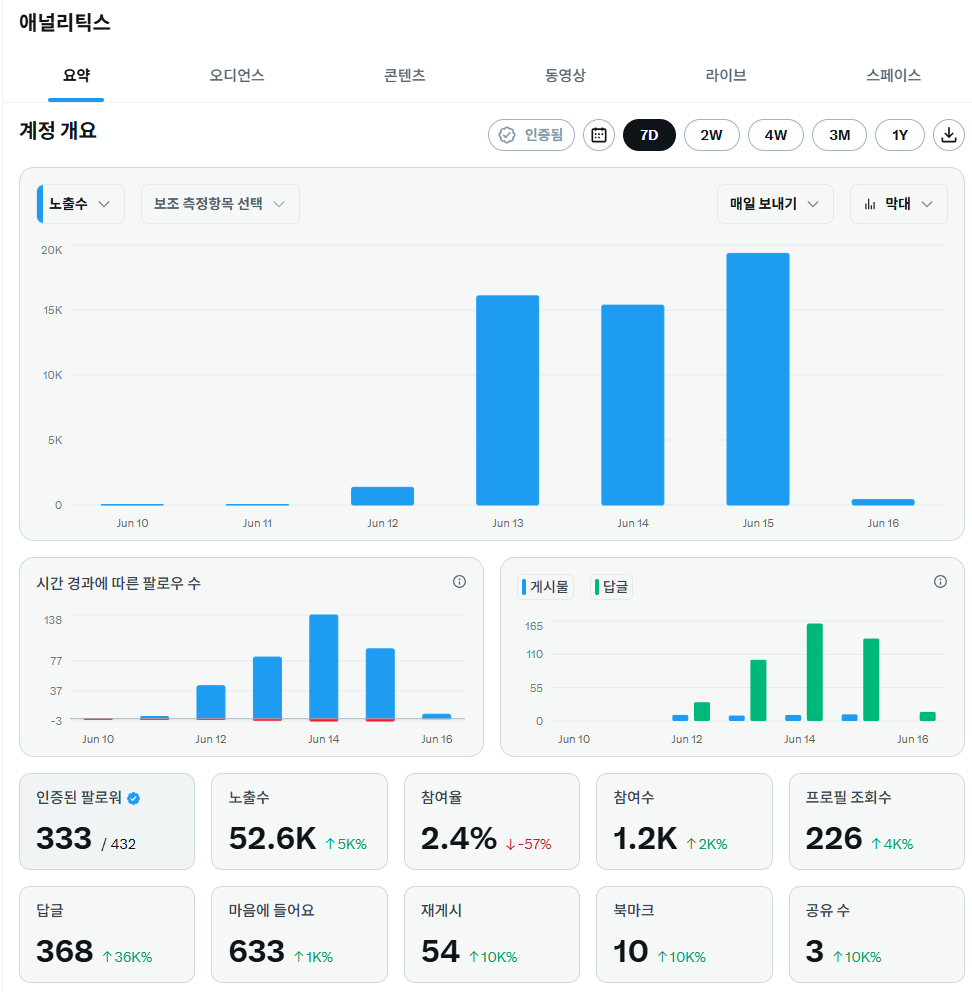This screenshot has width=972, height=992.
Task: Select the 2W time range
Action: click(x=712, y=135)
